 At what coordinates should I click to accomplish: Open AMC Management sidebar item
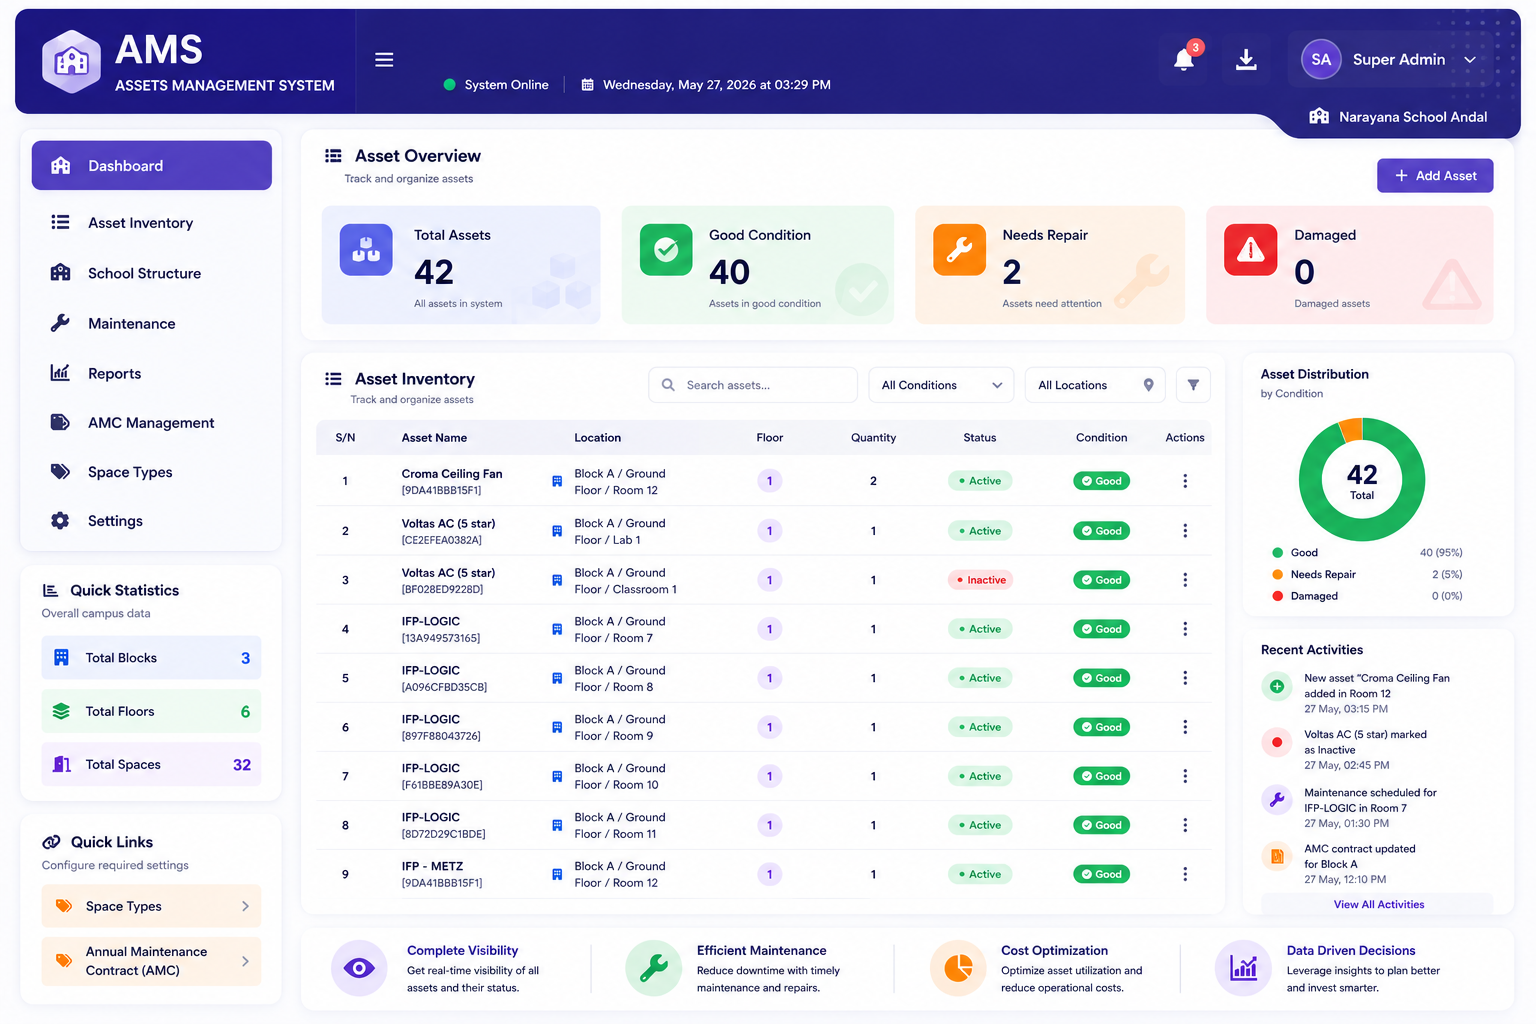coord(151,423)
